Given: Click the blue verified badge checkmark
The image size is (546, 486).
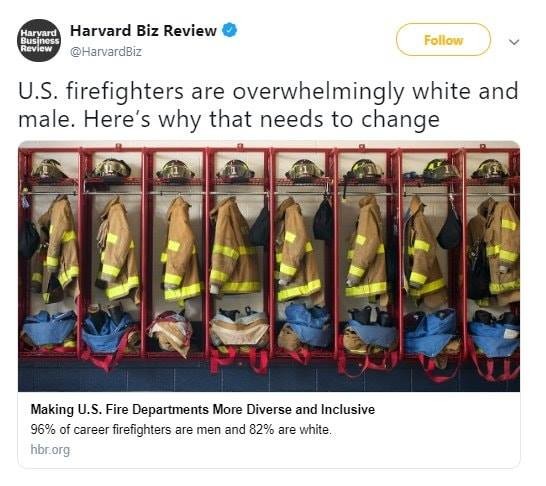Looking at the screenshot, I should click(230, 30).
